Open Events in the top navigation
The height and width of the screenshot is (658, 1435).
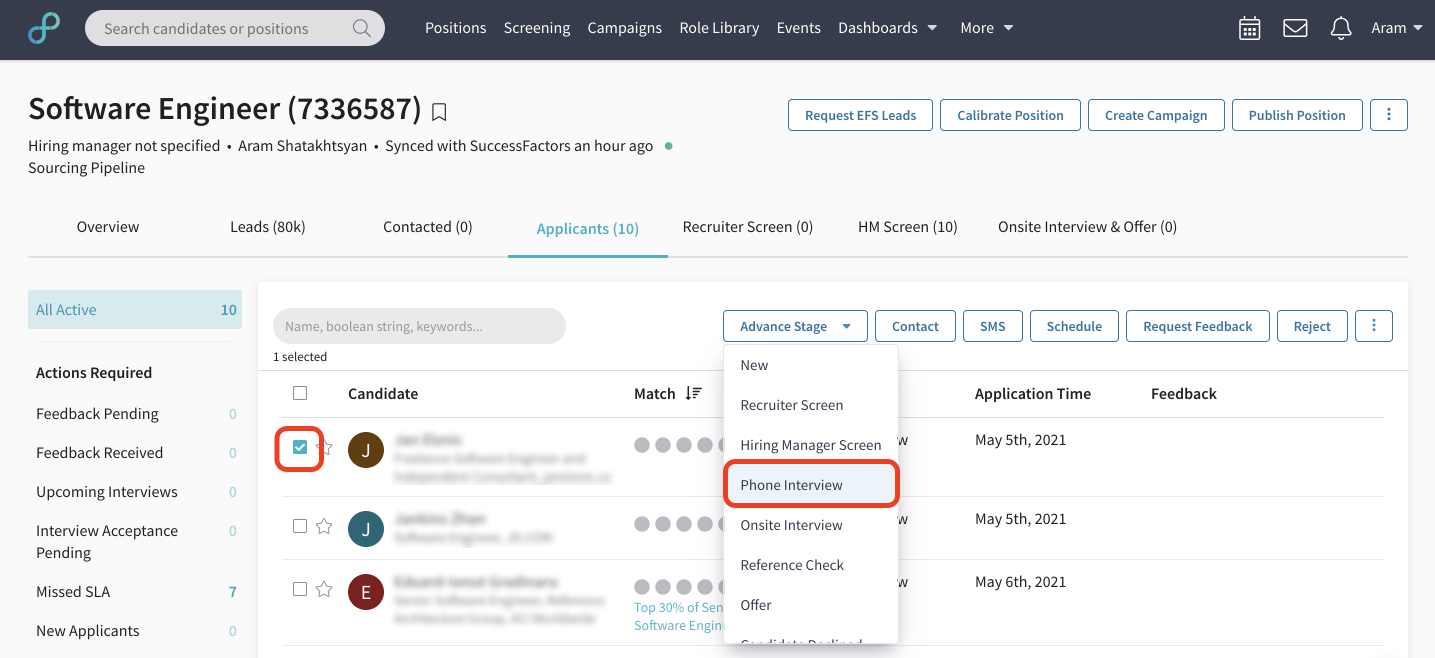[x=799, y=28]
